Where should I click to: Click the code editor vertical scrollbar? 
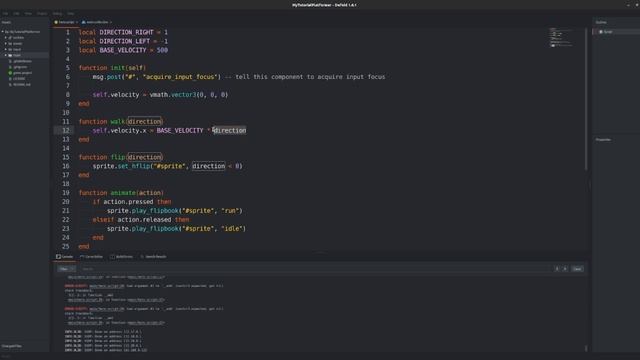586,99
